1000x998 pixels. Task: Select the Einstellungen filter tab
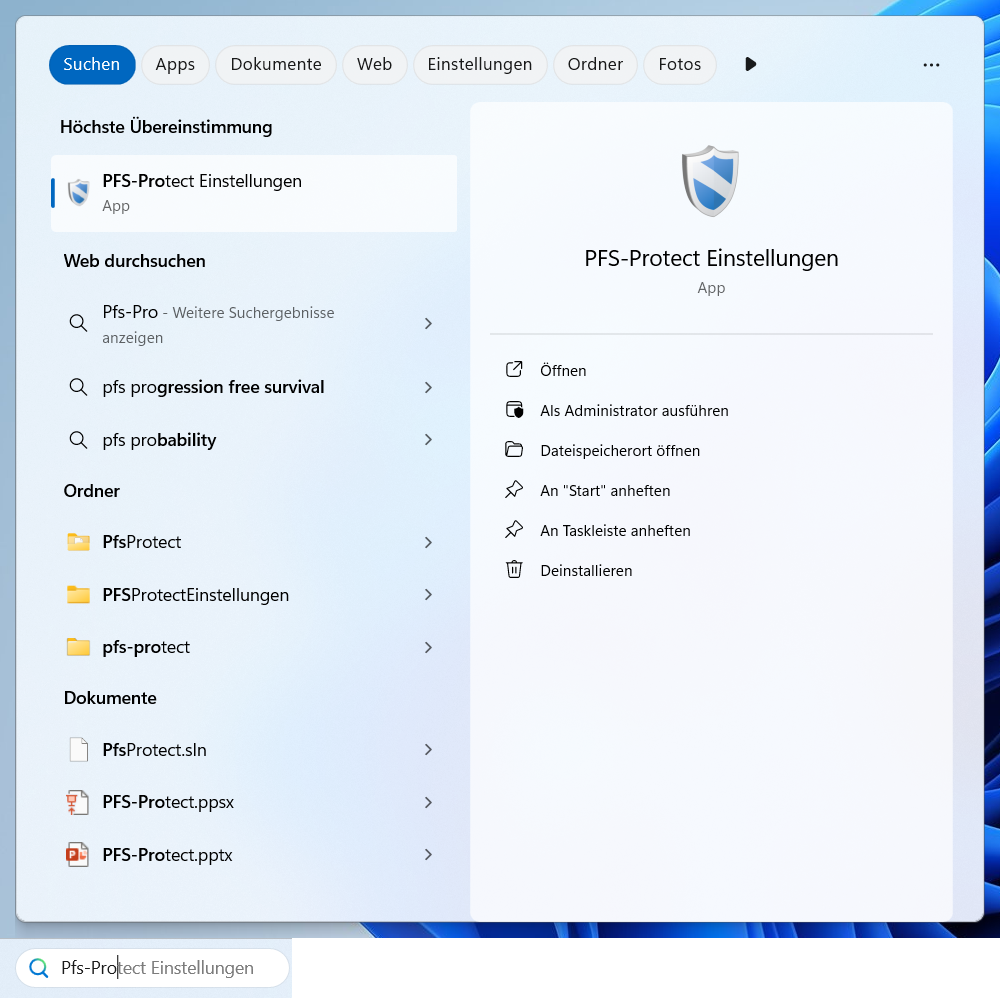tap(479, 64)
